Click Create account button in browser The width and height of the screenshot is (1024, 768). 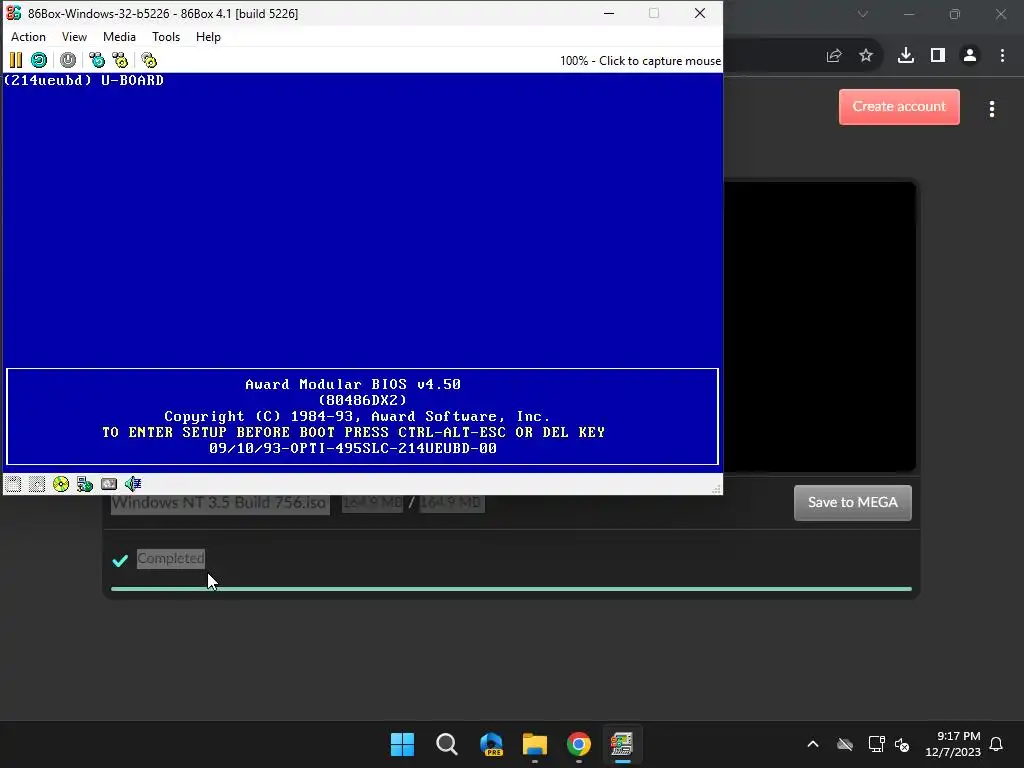[x=899, y=106]
